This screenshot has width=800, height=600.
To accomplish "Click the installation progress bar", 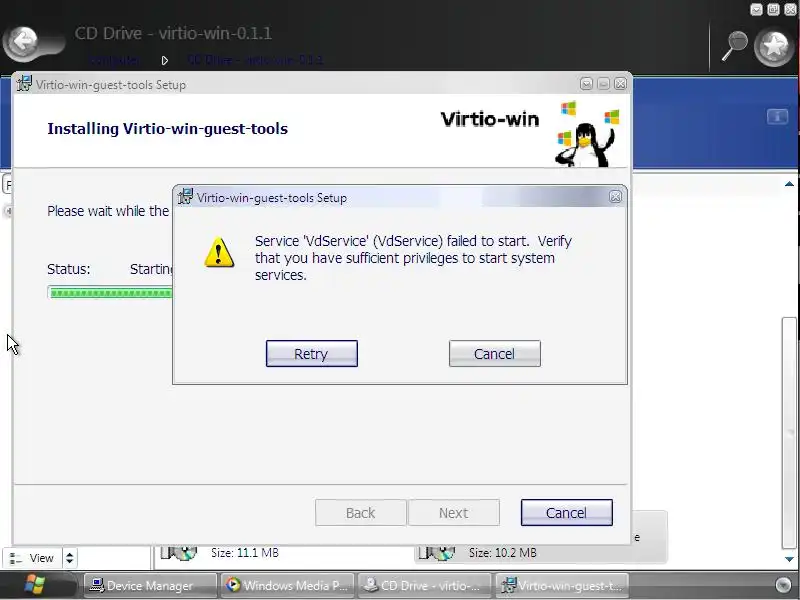I will [110, 293].
